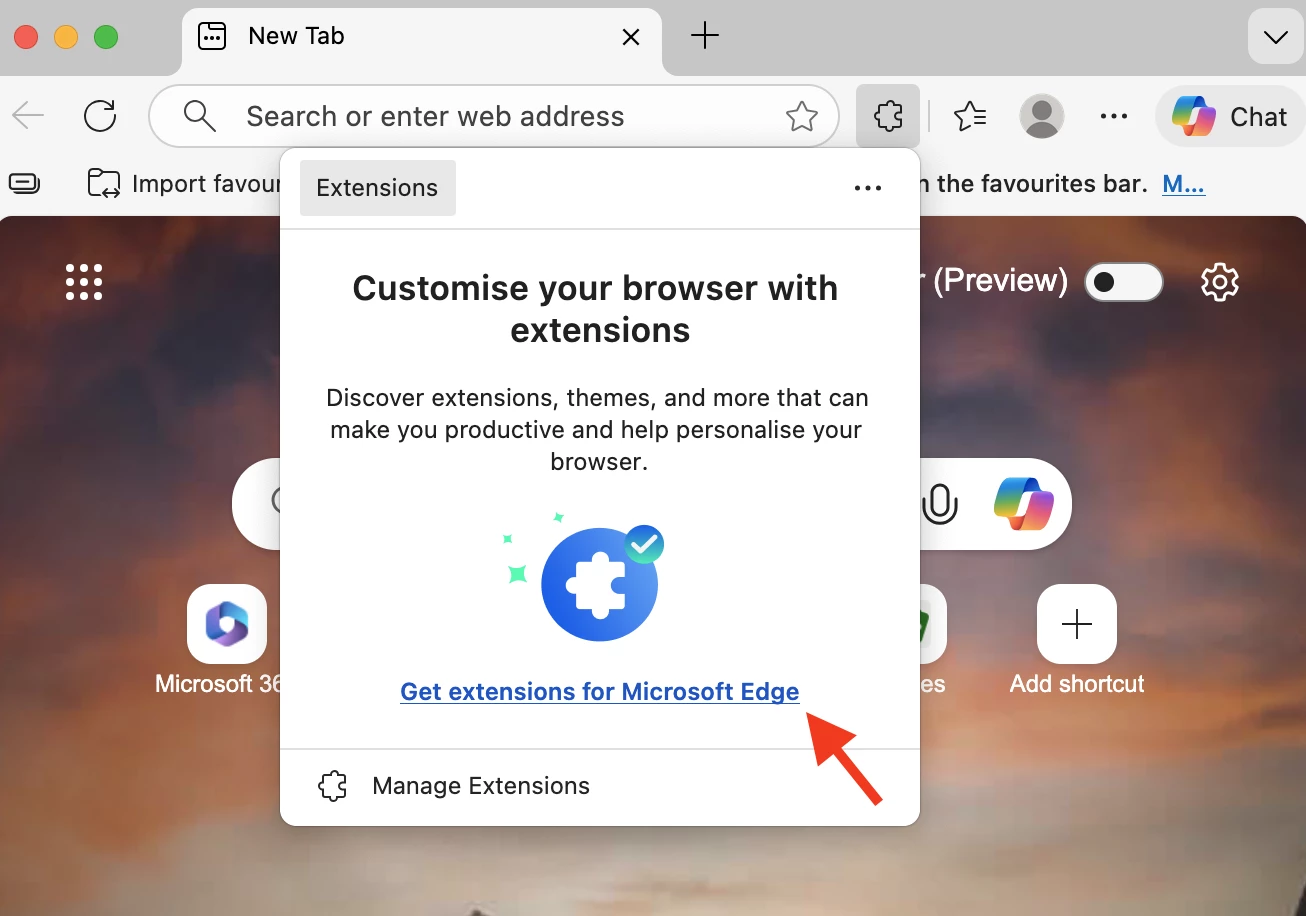Screen dimensions: 1306x916
Task: Add this page to favourites star
Action: point(802,117)
